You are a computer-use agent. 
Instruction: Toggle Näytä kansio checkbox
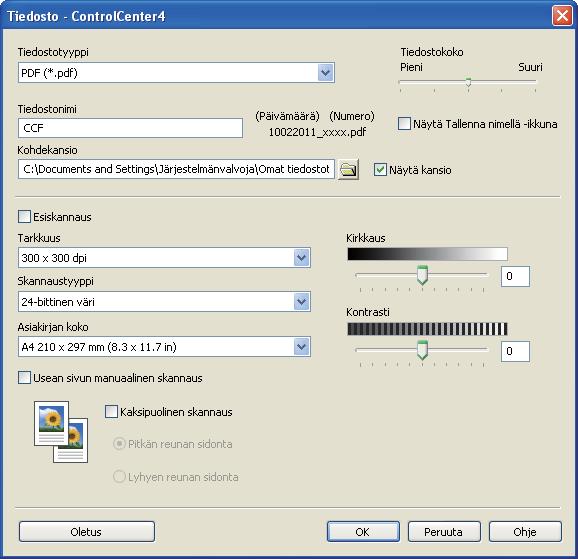click(380, 170)
